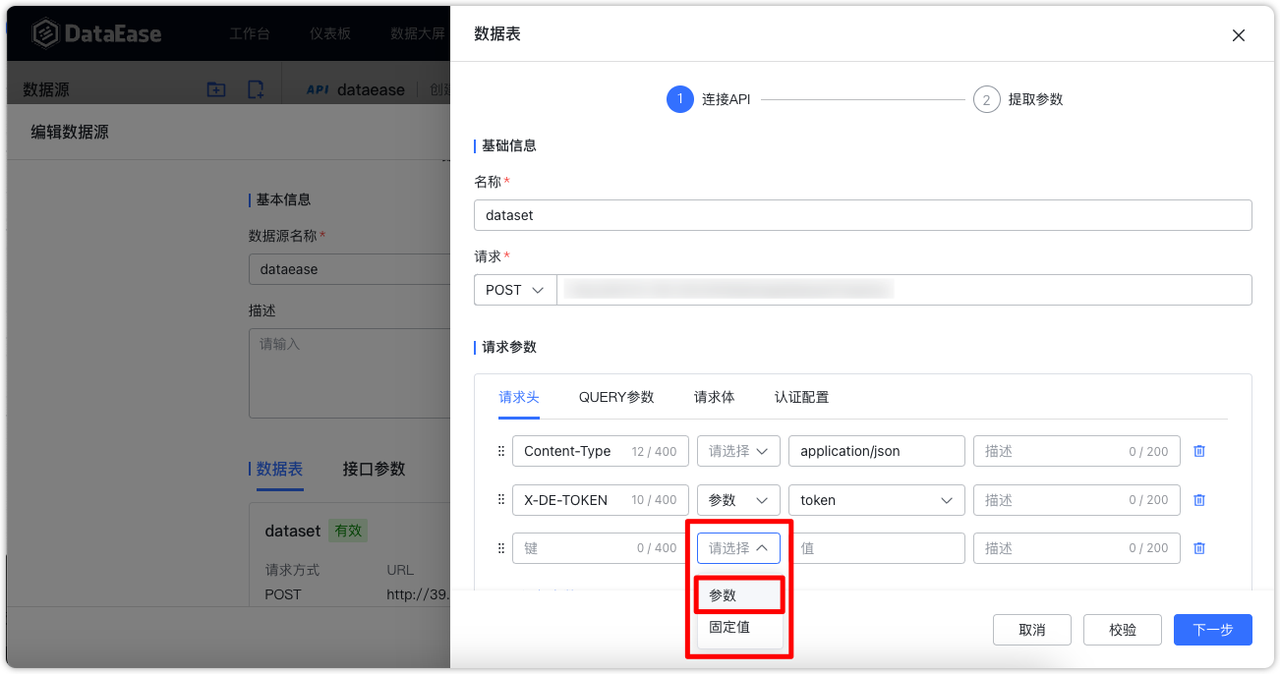
Task: Switch to the QUERY参数 tab
Action: (616, 397)
